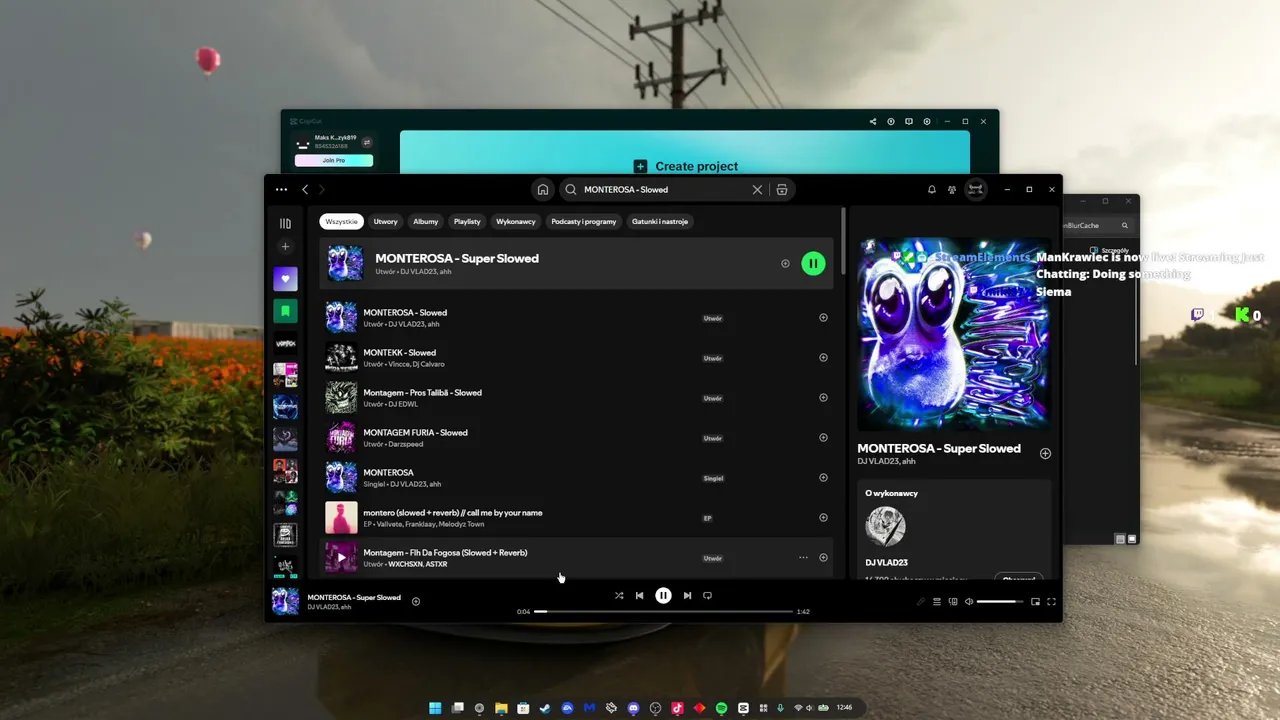
Task: Open the Spotify home page
Action: 542,189
